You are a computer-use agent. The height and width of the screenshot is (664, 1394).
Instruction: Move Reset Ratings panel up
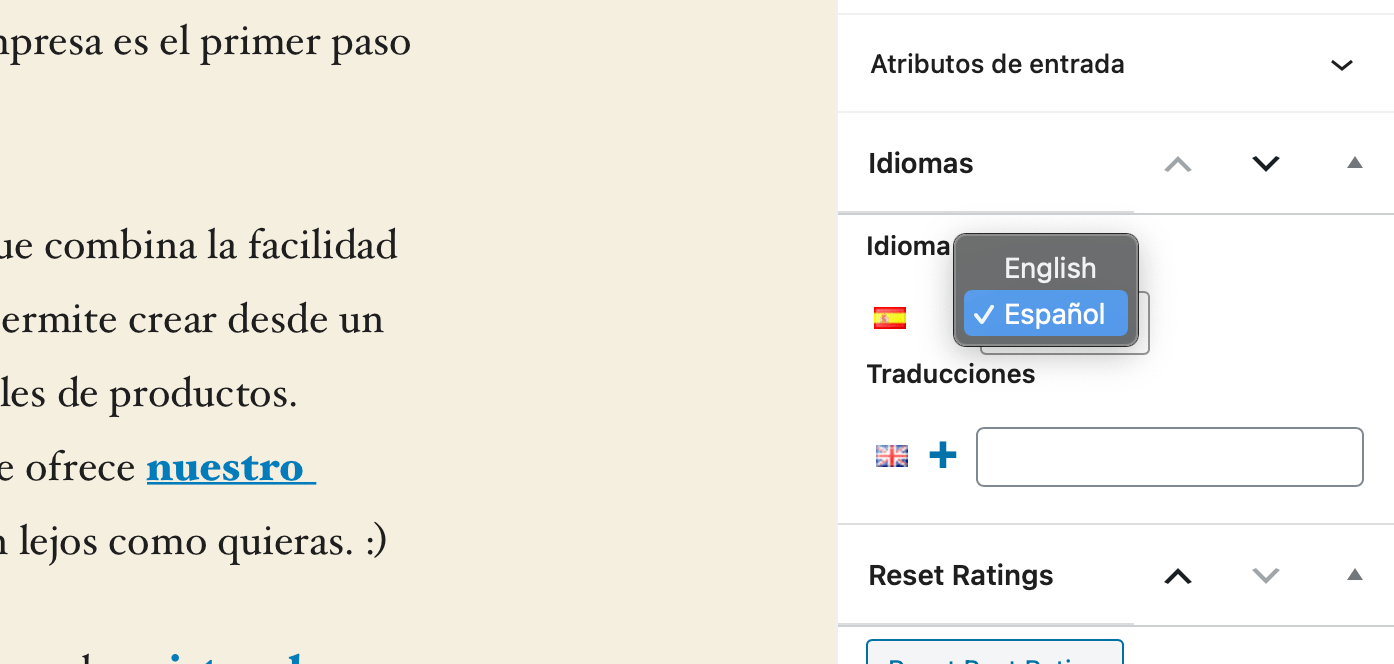coord(1178,576)
